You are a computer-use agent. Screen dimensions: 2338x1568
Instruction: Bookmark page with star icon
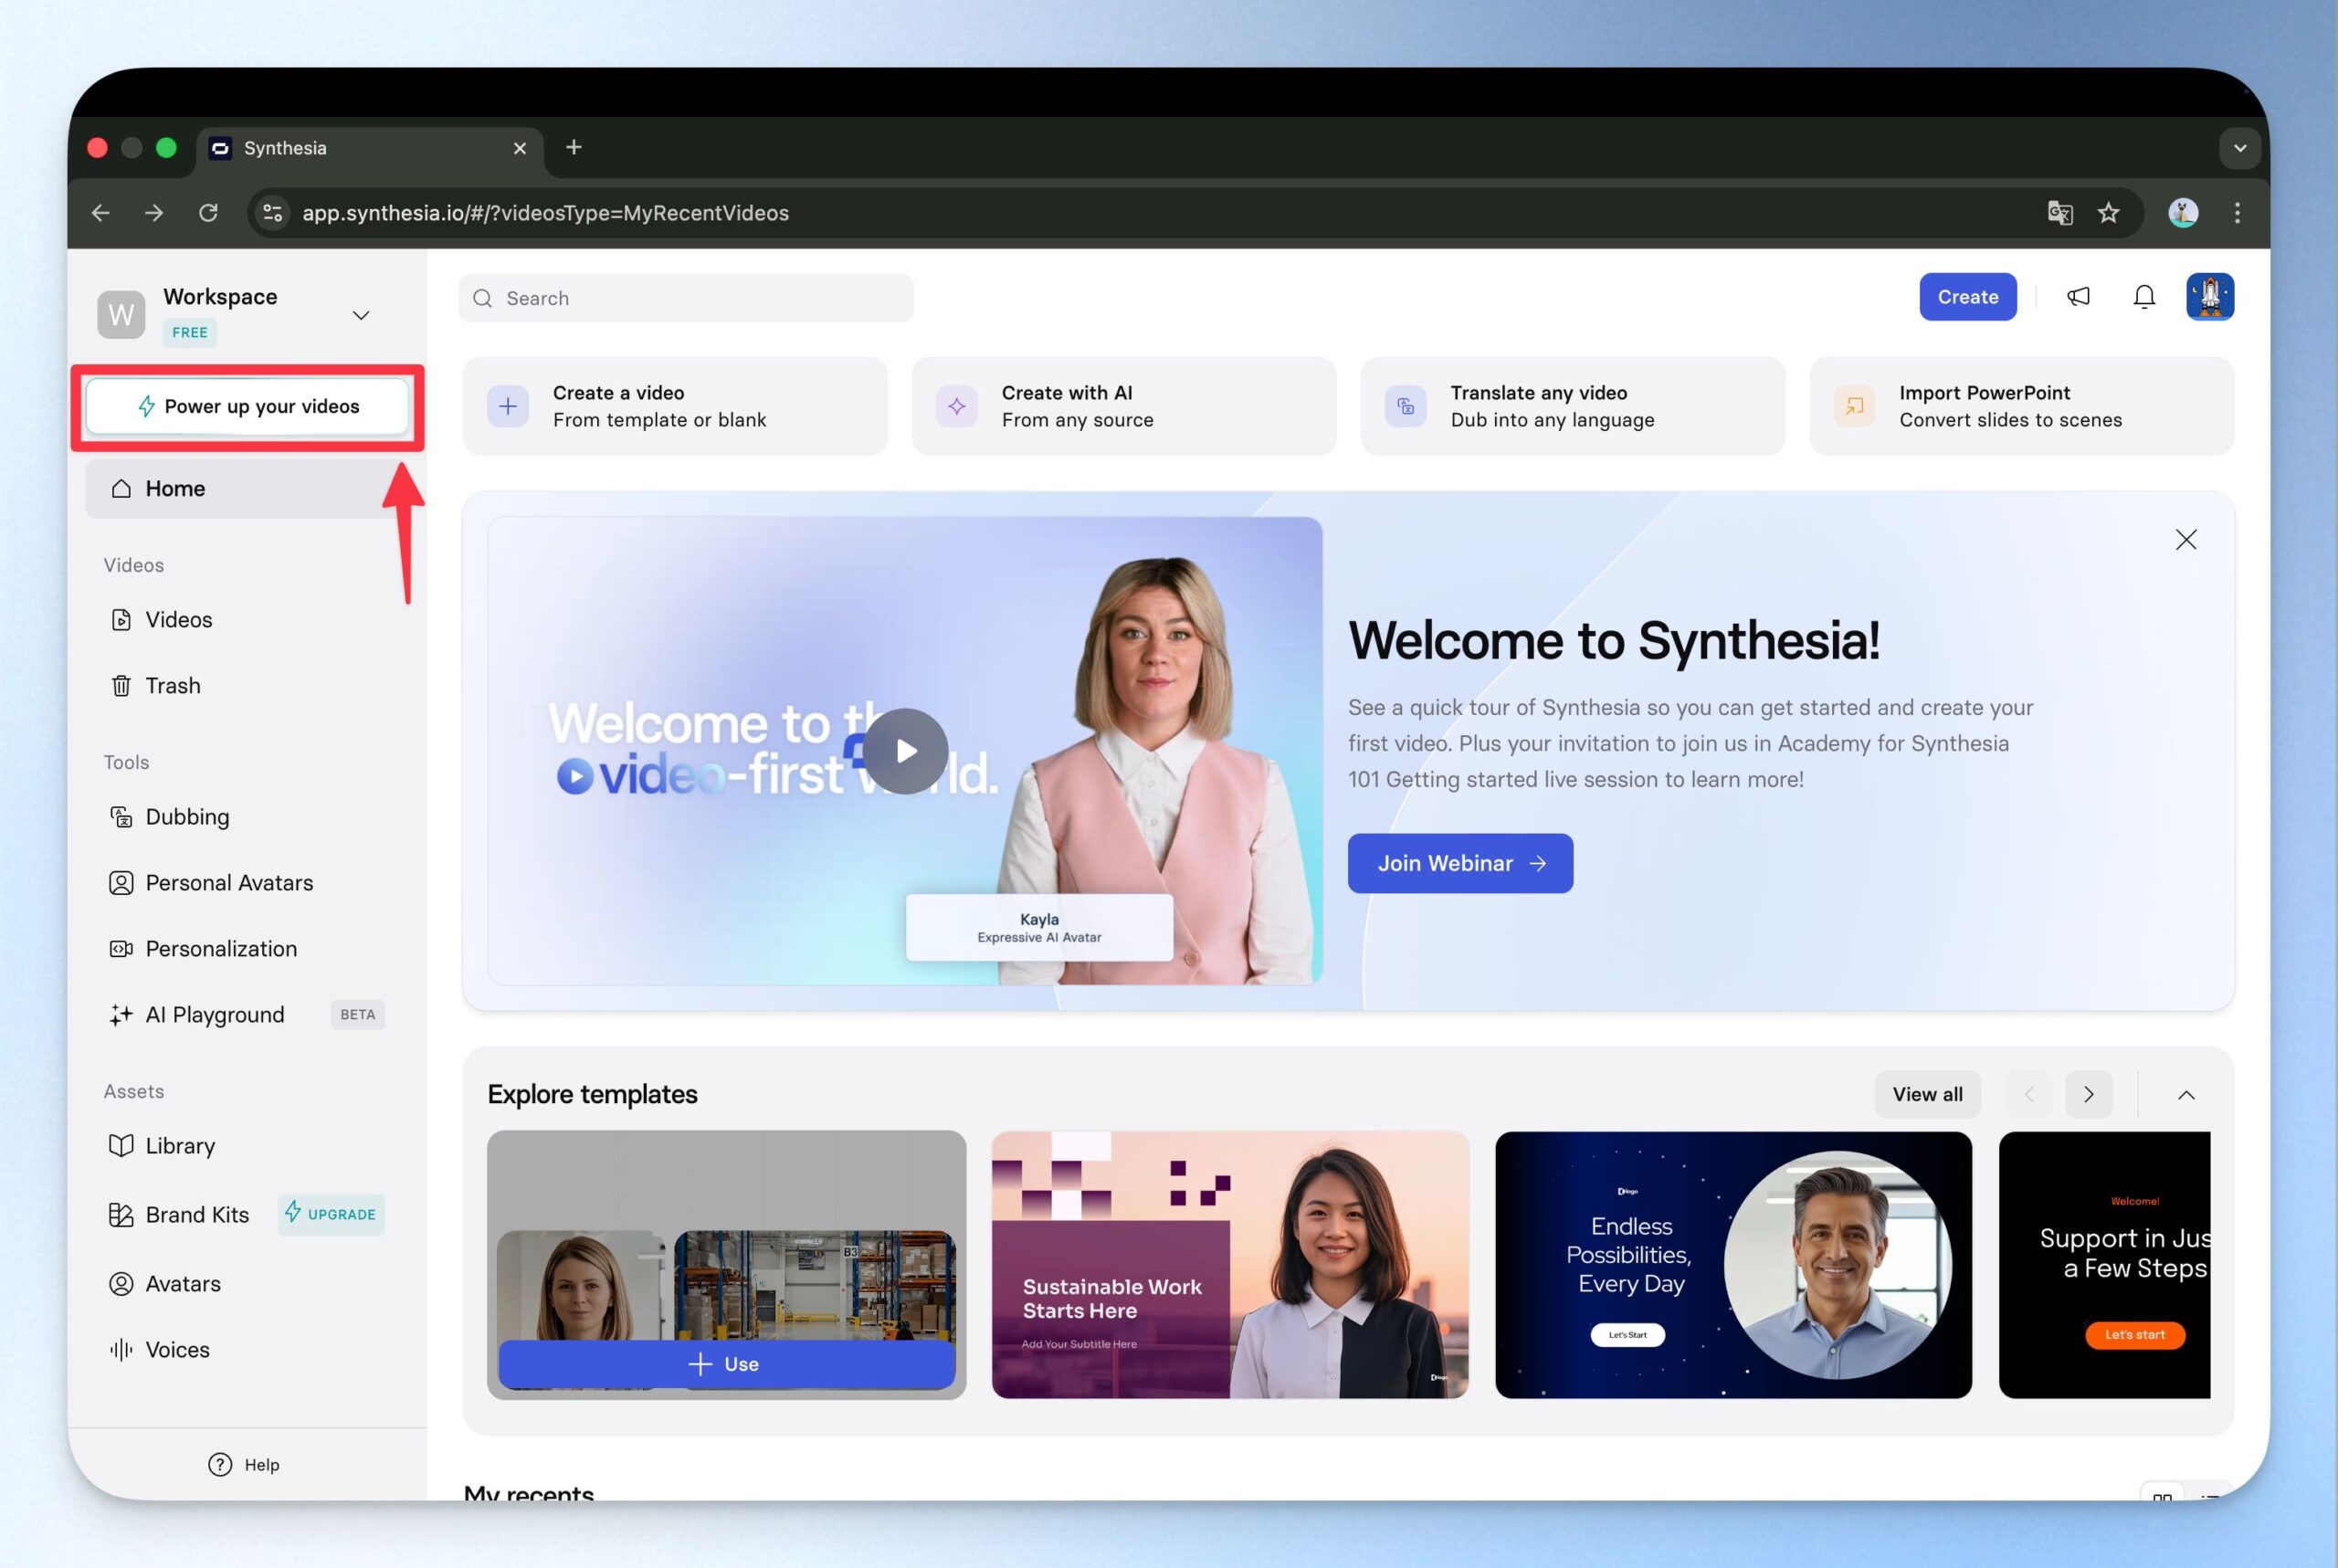[2109, 213]
